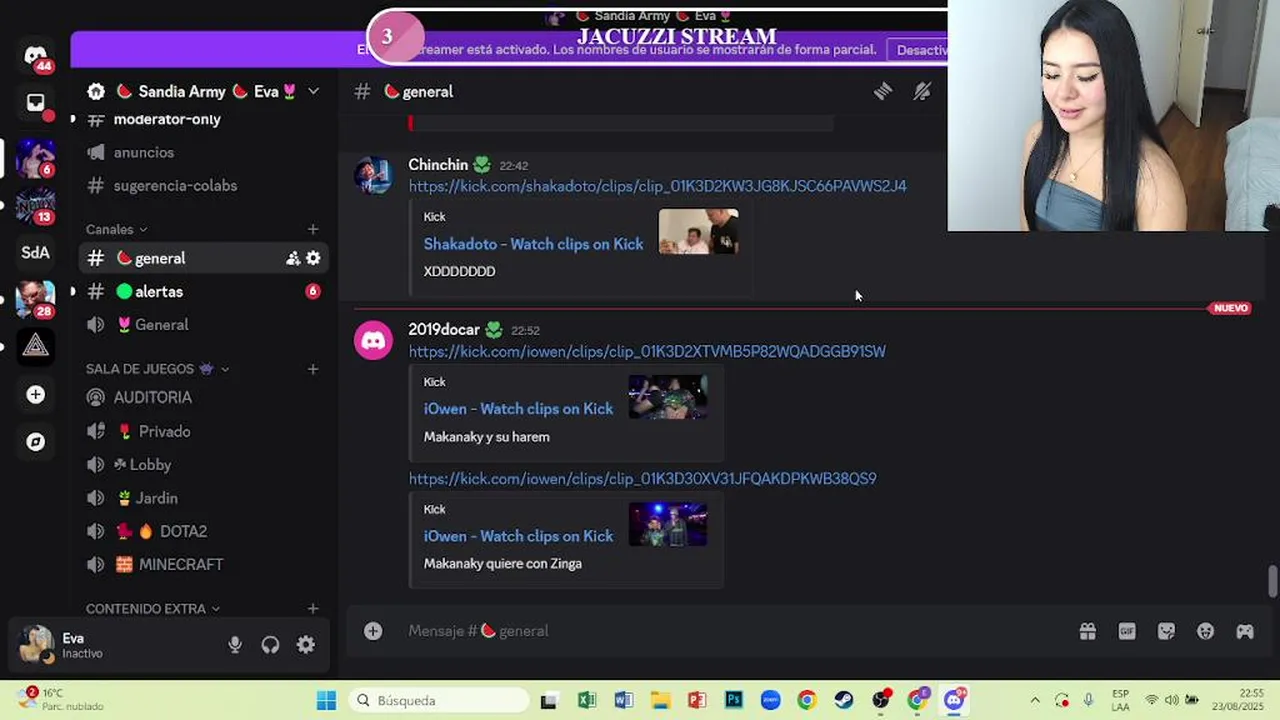Image resolution: width=1280 pixels, height=720 pixels.
Task: Click the chat scrollbar thumb
Action: 1272,581
